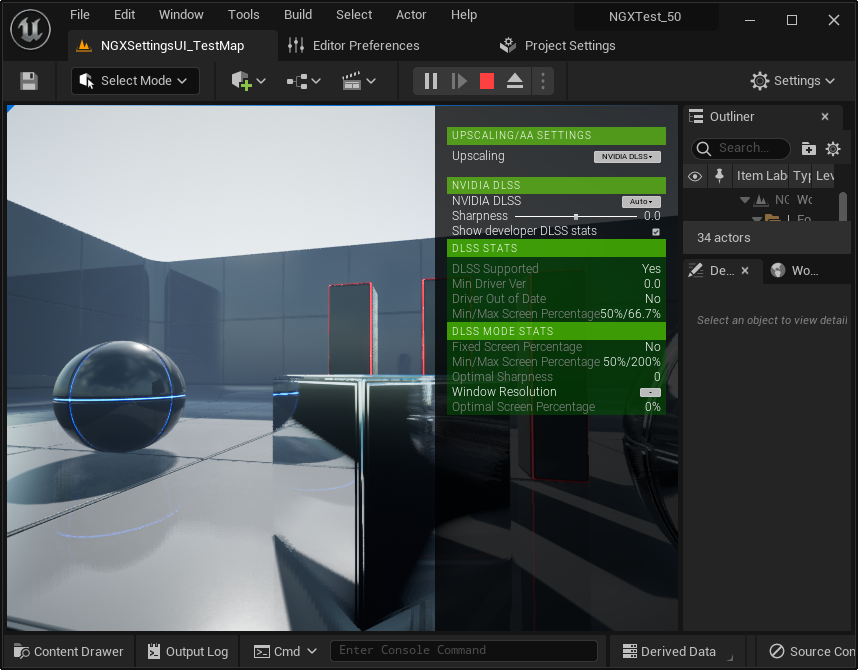Image resolution: width=858 pixels, height=670 pixels.
Task: Open the File menu
Action: tap(80, 15)
